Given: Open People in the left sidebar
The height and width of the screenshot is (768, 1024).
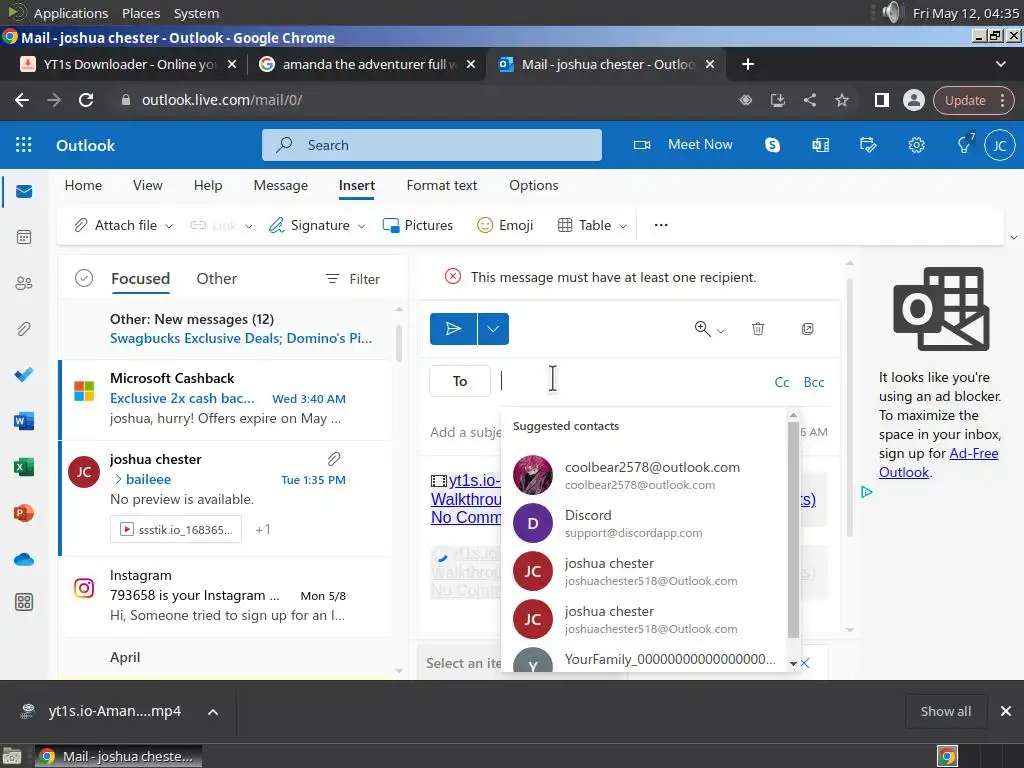Looking at the screenshot, I should [24, 283].
